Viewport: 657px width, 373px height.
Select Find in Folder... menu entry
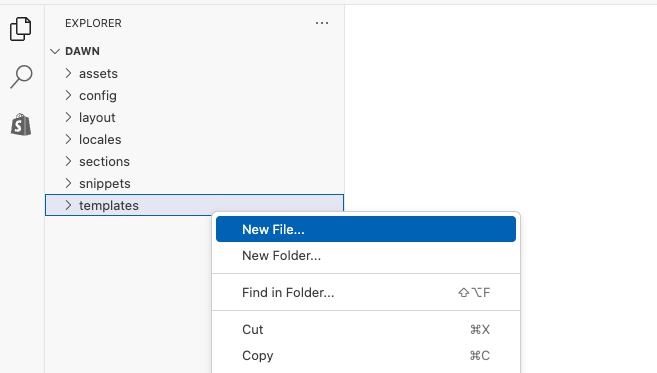366,292
